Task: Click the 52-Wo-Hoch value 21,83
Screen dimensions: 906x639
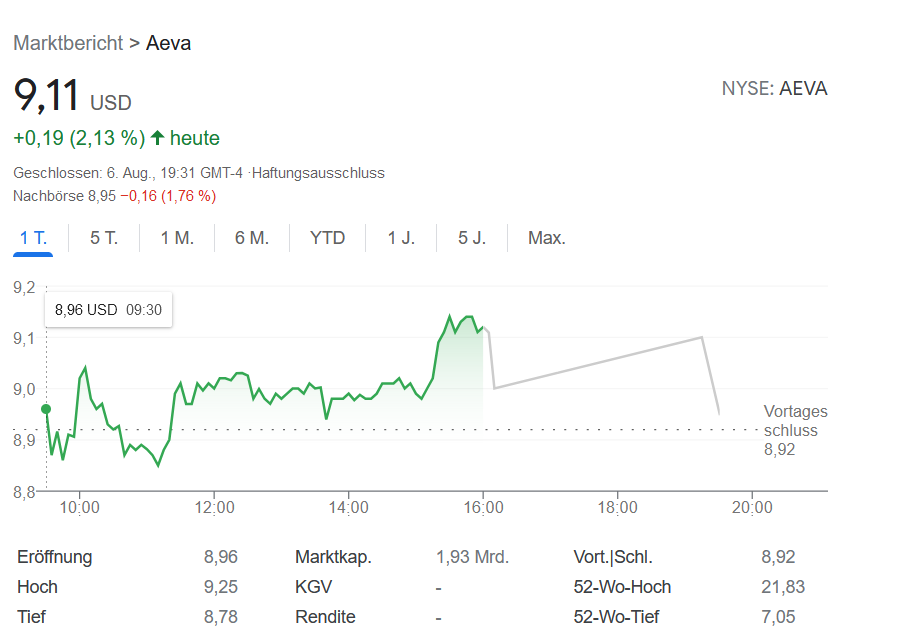Action: click(x=783, y=587)
